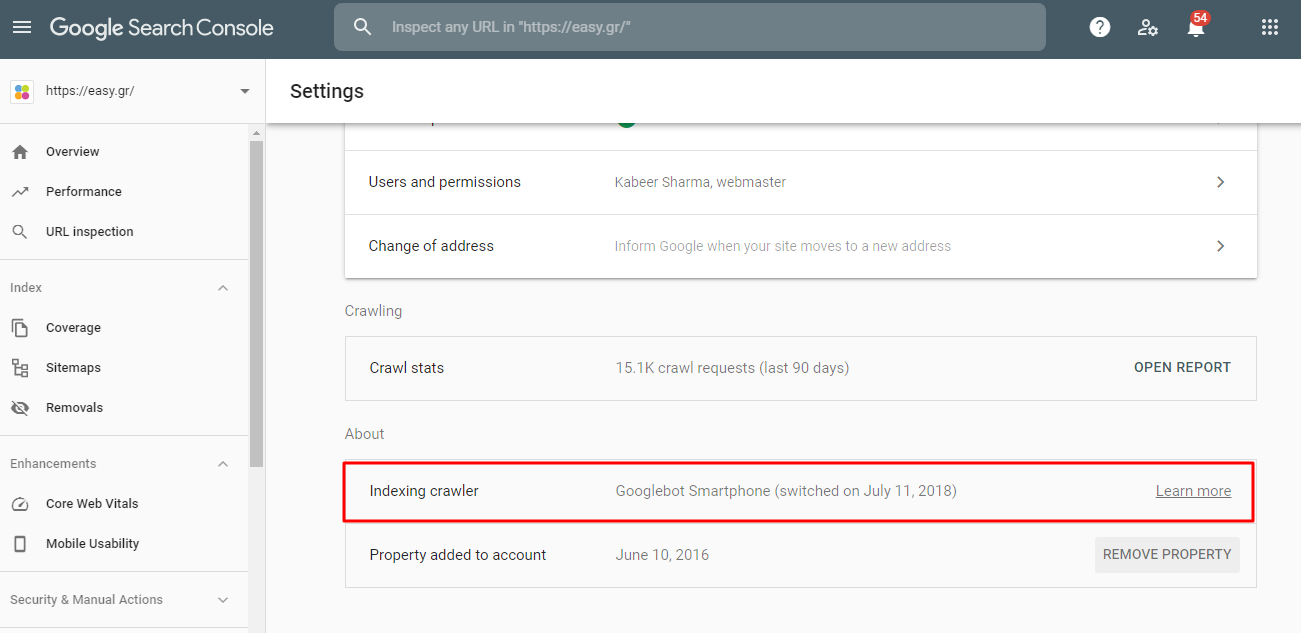Click 'Googlebot Smartphone (switched on July 11, 2018)' text
This screenshot has height=633, width=1301.
(786, 491)
